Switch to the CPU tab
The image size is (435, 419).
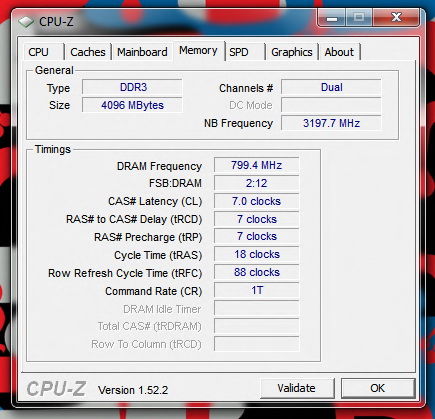(43, 52)
